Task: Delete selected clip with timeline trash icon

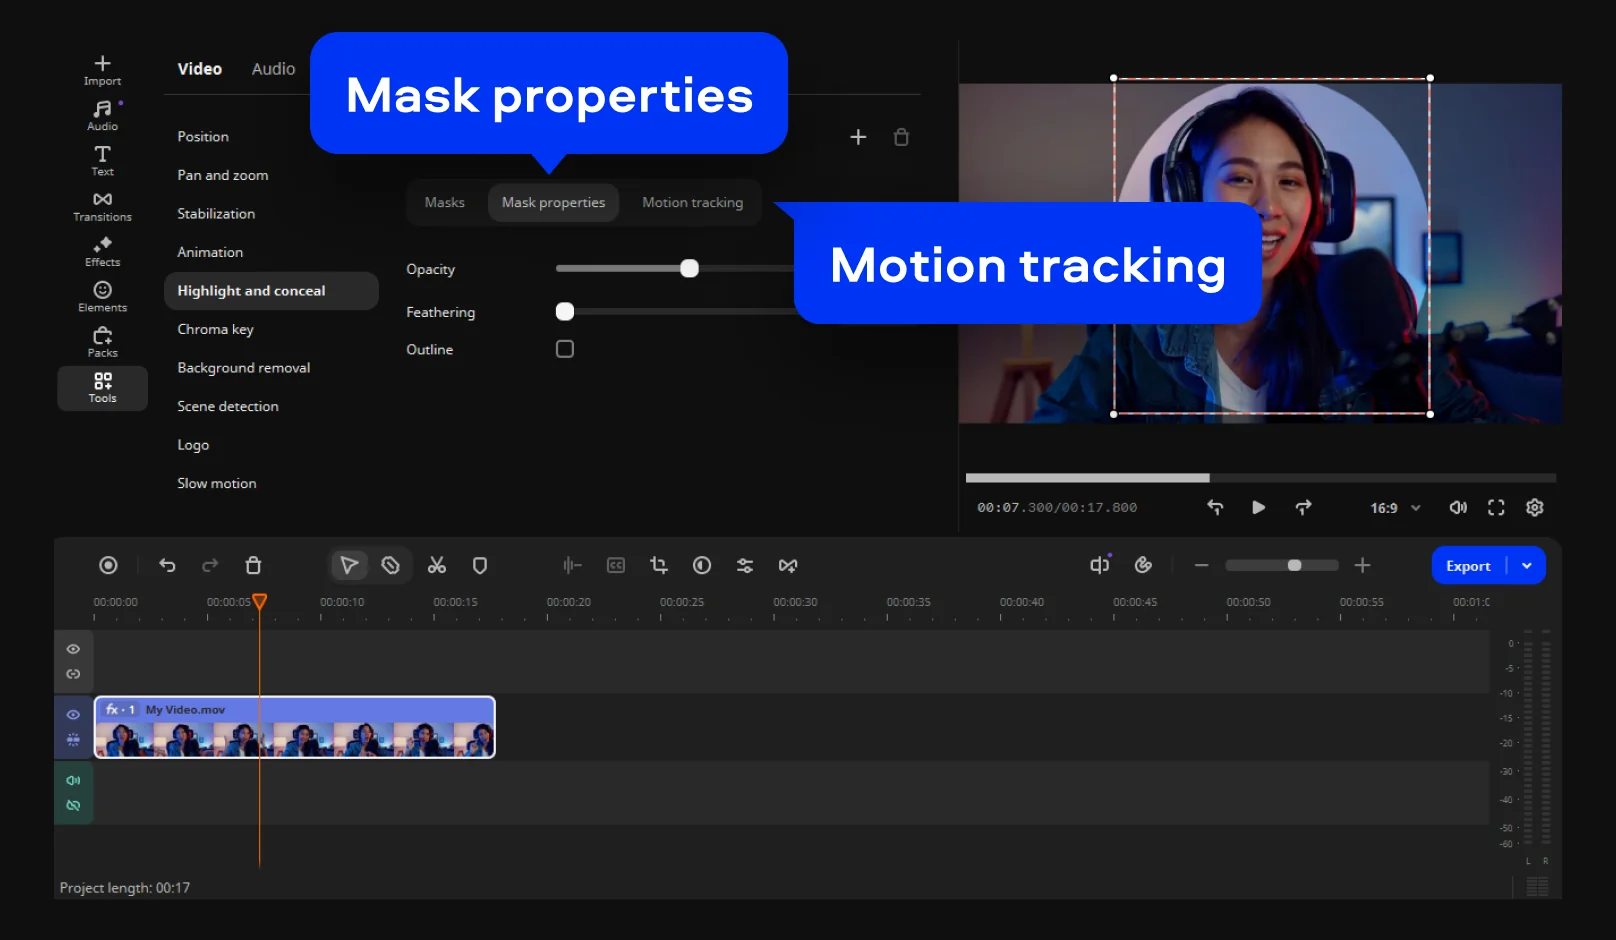Action: coord(253,566)
